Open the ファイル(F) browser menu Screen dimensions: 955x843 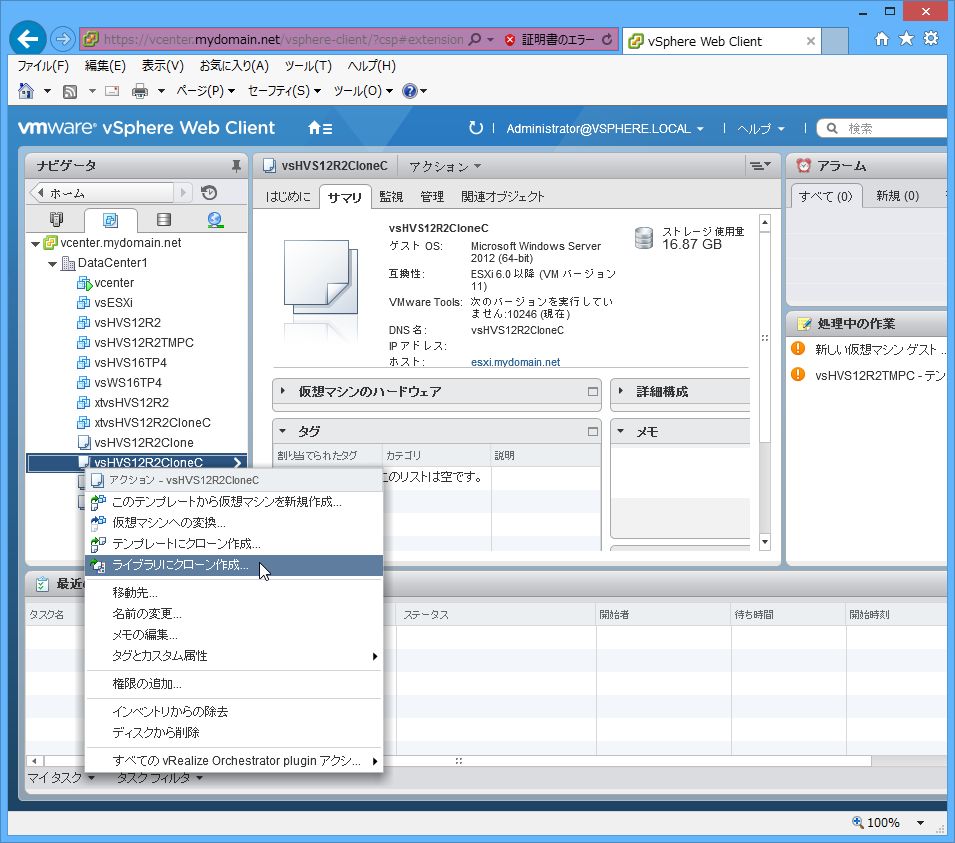(x=43, y=66)
